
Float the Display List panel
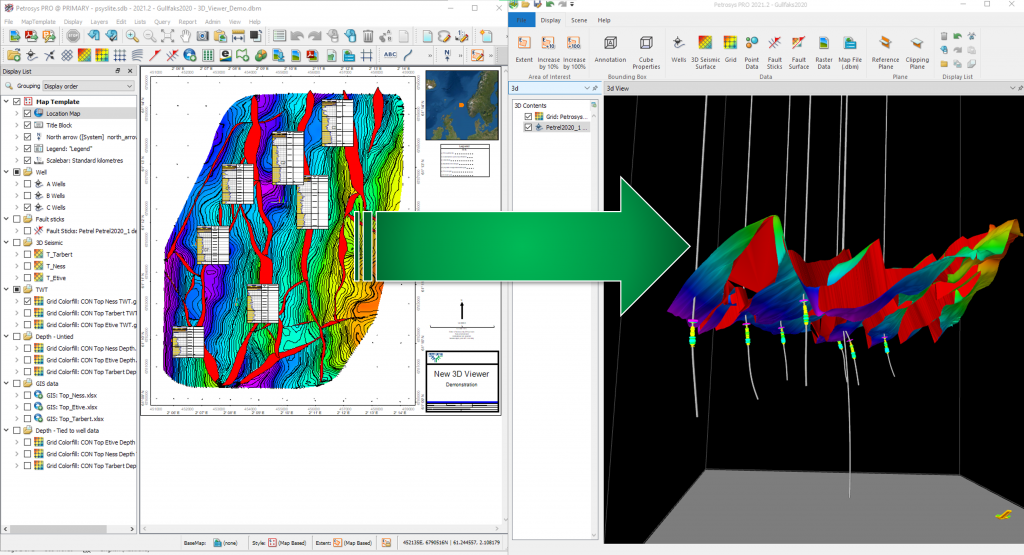pyautogui.click(x=118, y=71)
